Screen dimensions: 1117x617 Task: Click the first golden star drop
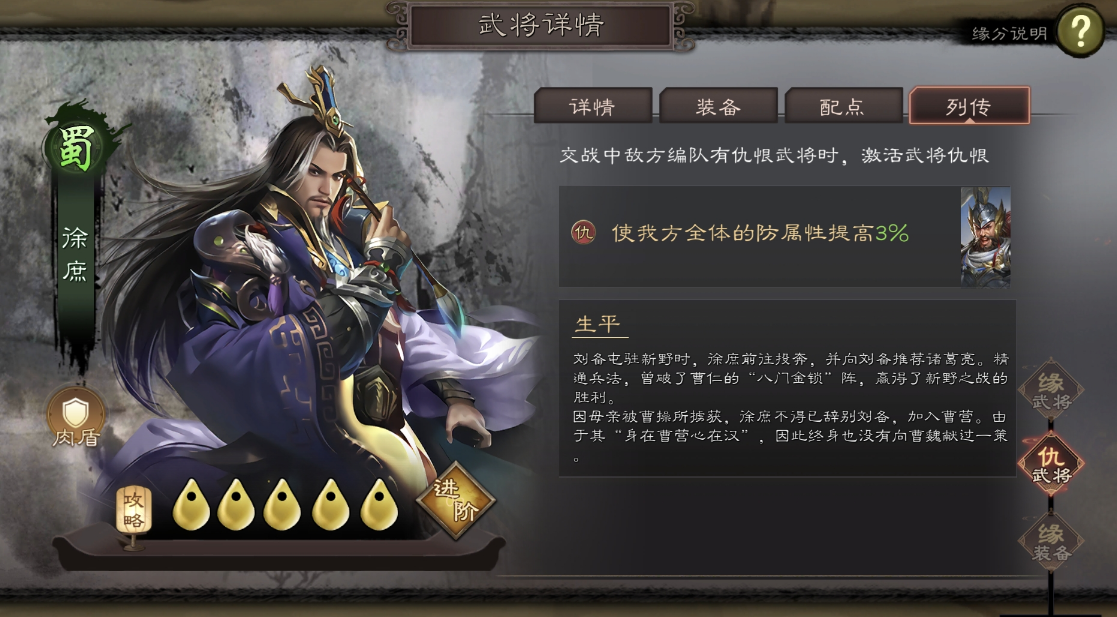click(191, 504)
